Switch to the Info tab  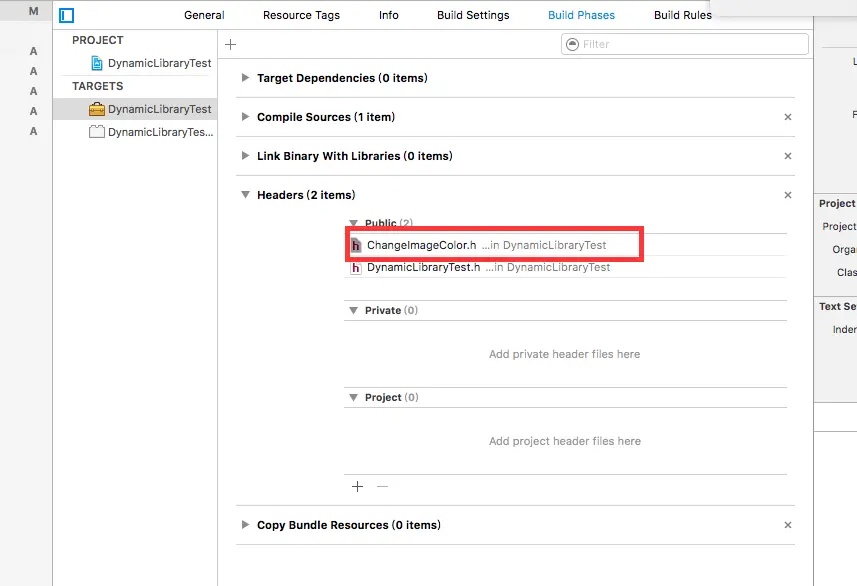pyautogui.click(x=389, y=15)
